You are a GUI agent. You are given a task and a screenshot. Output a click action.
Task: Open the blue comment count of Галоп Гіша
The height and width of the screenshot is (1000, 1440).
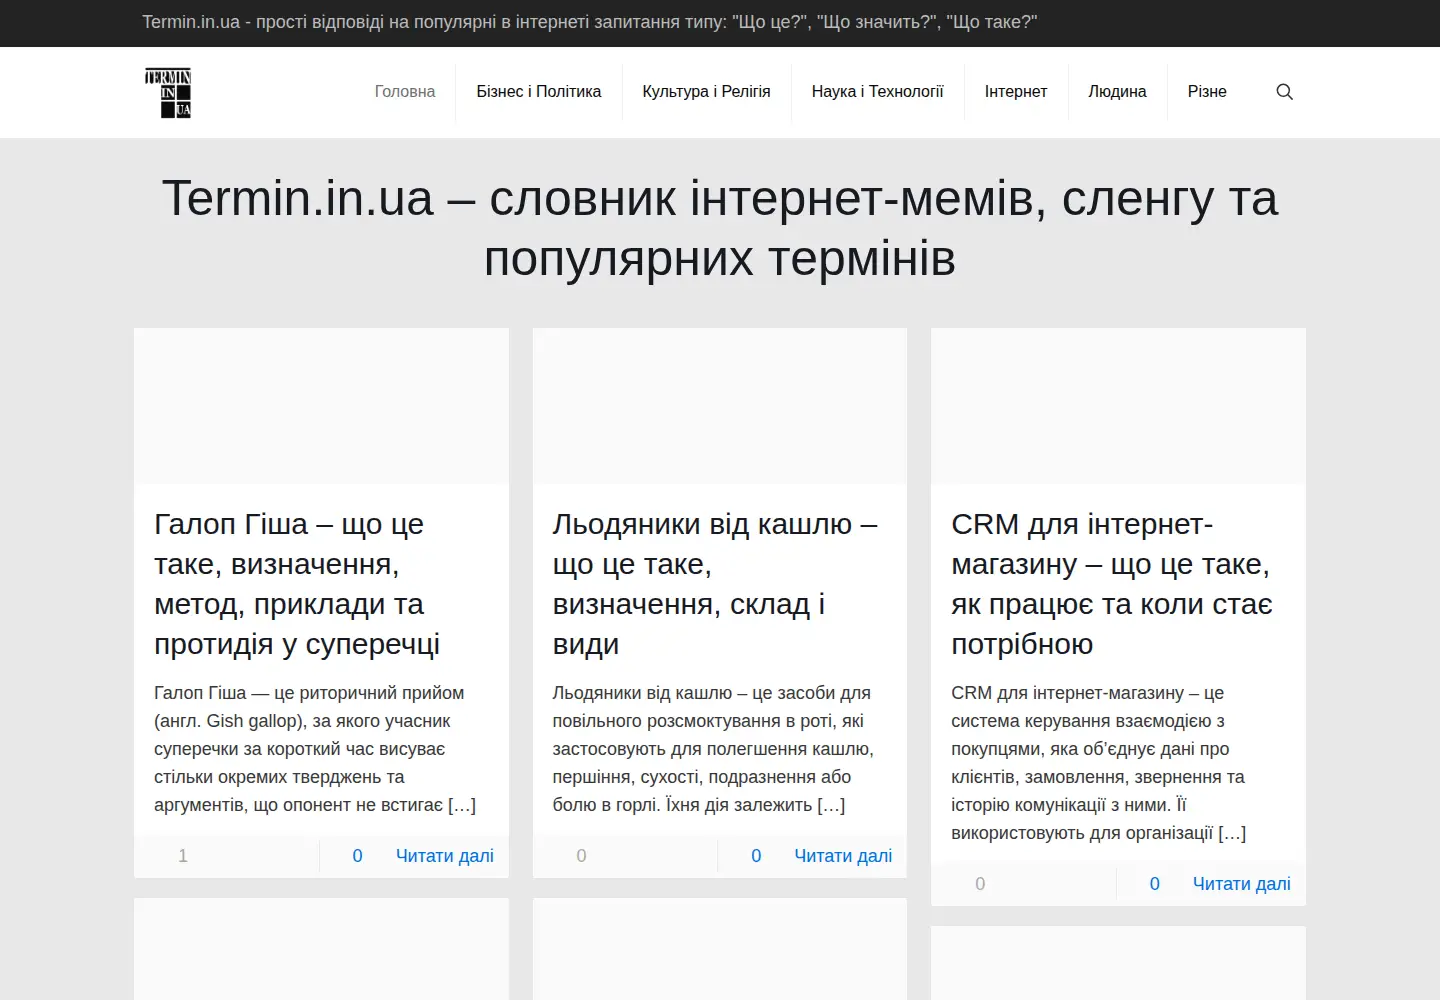[x=357, y=856]
